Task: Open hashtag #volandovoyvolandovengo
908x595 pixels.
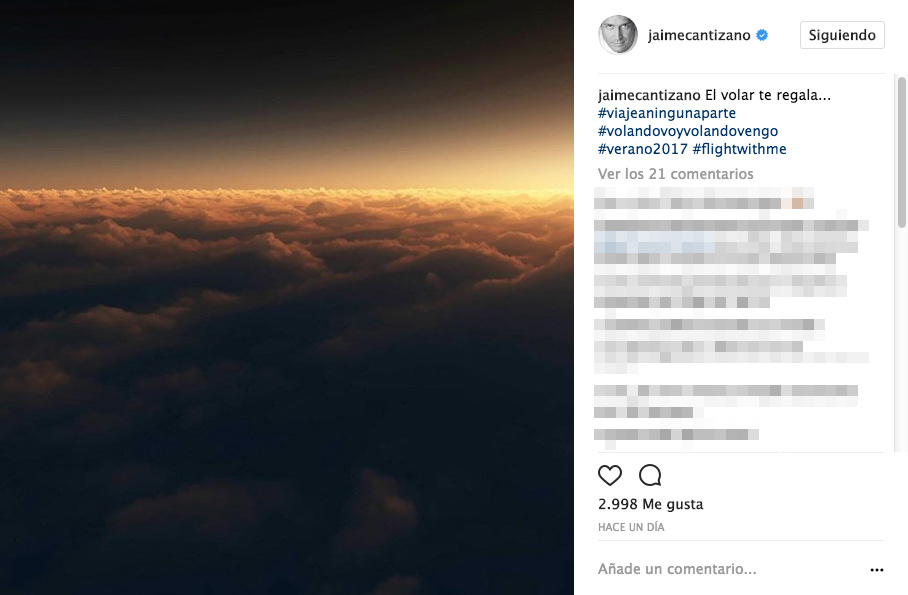Action: coord(687,132)
